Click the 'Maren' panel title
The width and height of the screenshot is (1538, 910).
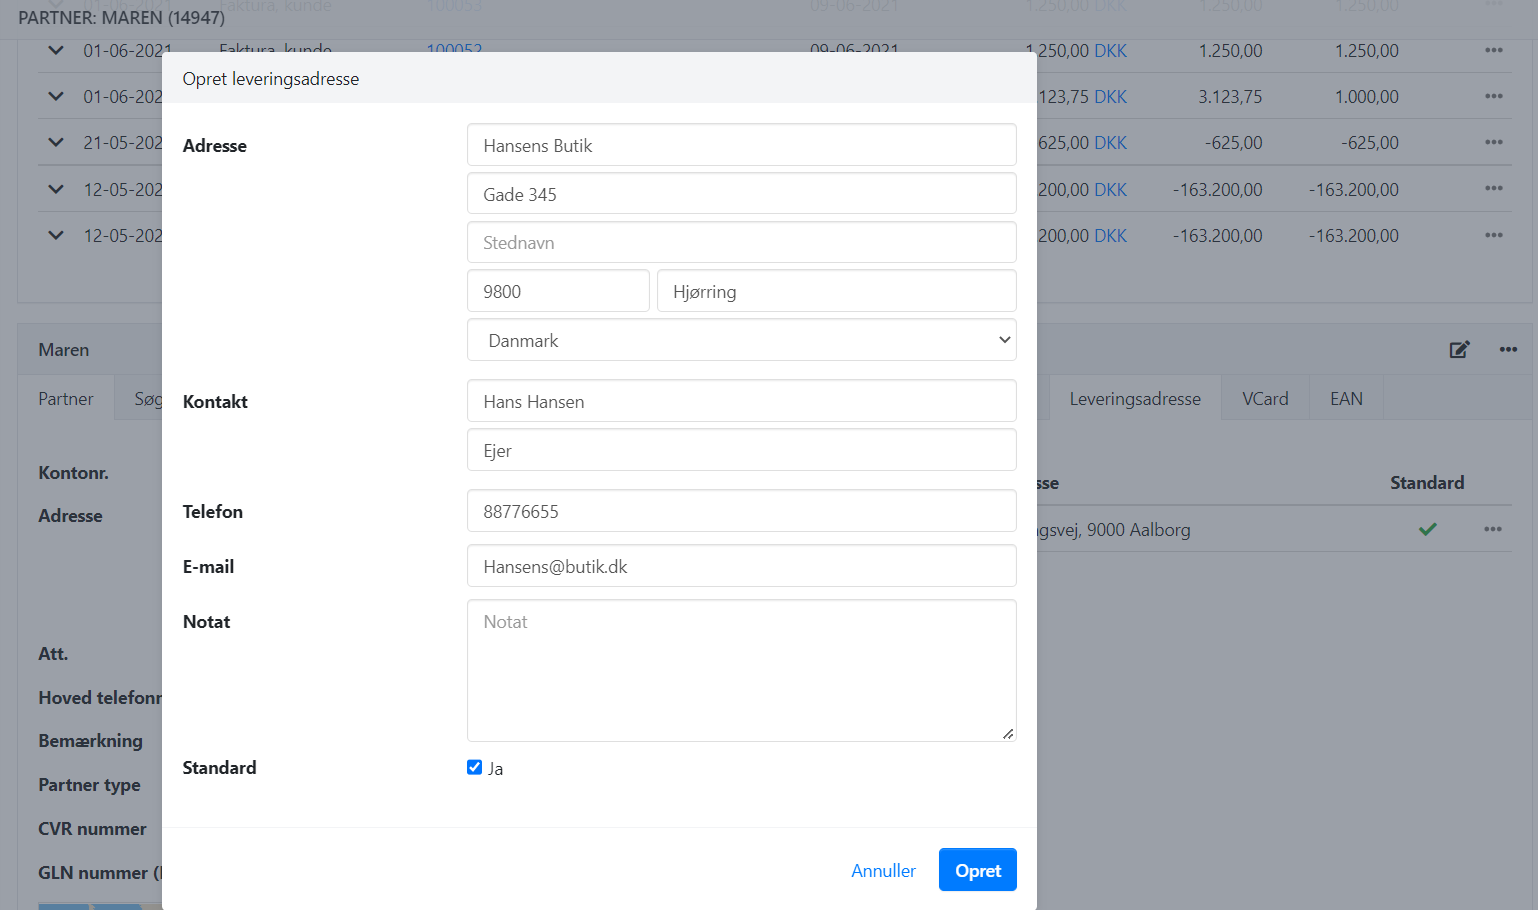click(x=64, y=349)
